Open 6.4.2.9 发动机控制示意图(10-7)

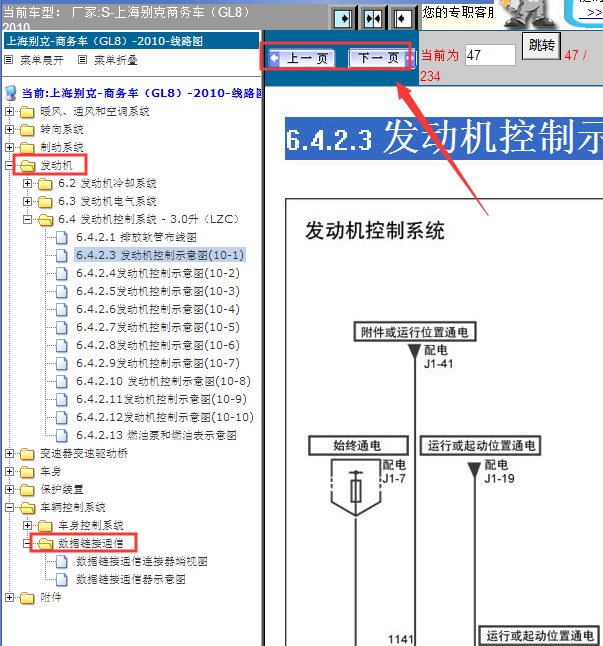158,363
